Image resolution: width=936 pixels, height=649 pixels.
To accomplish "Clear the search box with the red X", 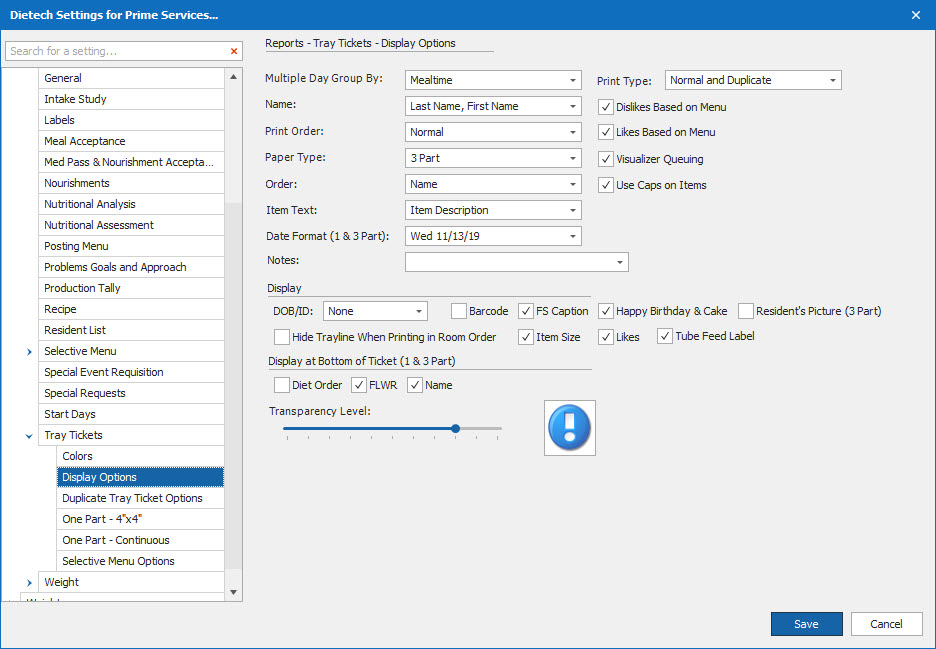I will coord(234,51).
